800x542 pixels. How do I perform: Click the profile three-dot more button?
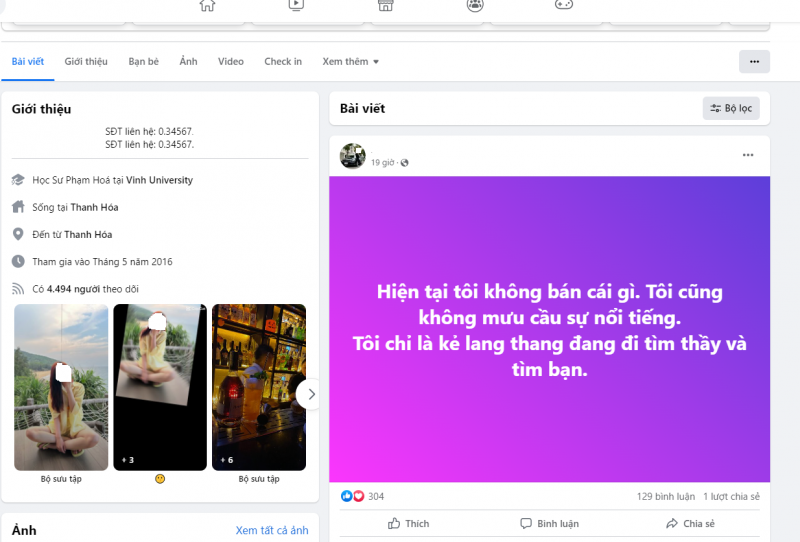[x=754, y=61]
